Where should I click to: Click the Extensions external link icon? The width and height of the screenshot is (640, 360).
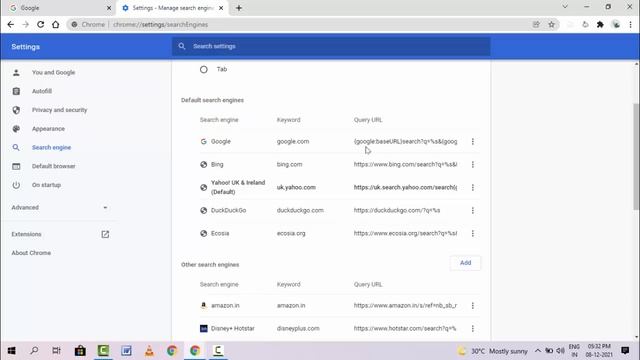[x=105, y=234]
